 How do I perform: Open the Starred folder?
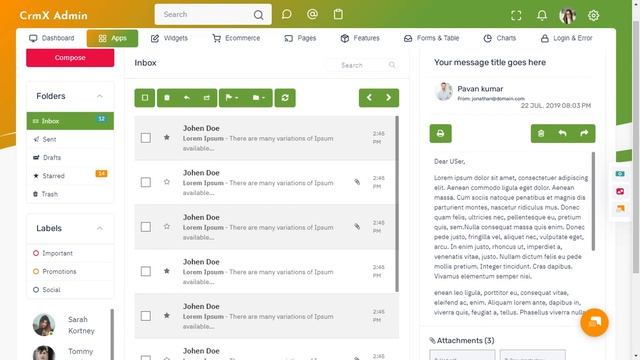click(x=70, y=176)
